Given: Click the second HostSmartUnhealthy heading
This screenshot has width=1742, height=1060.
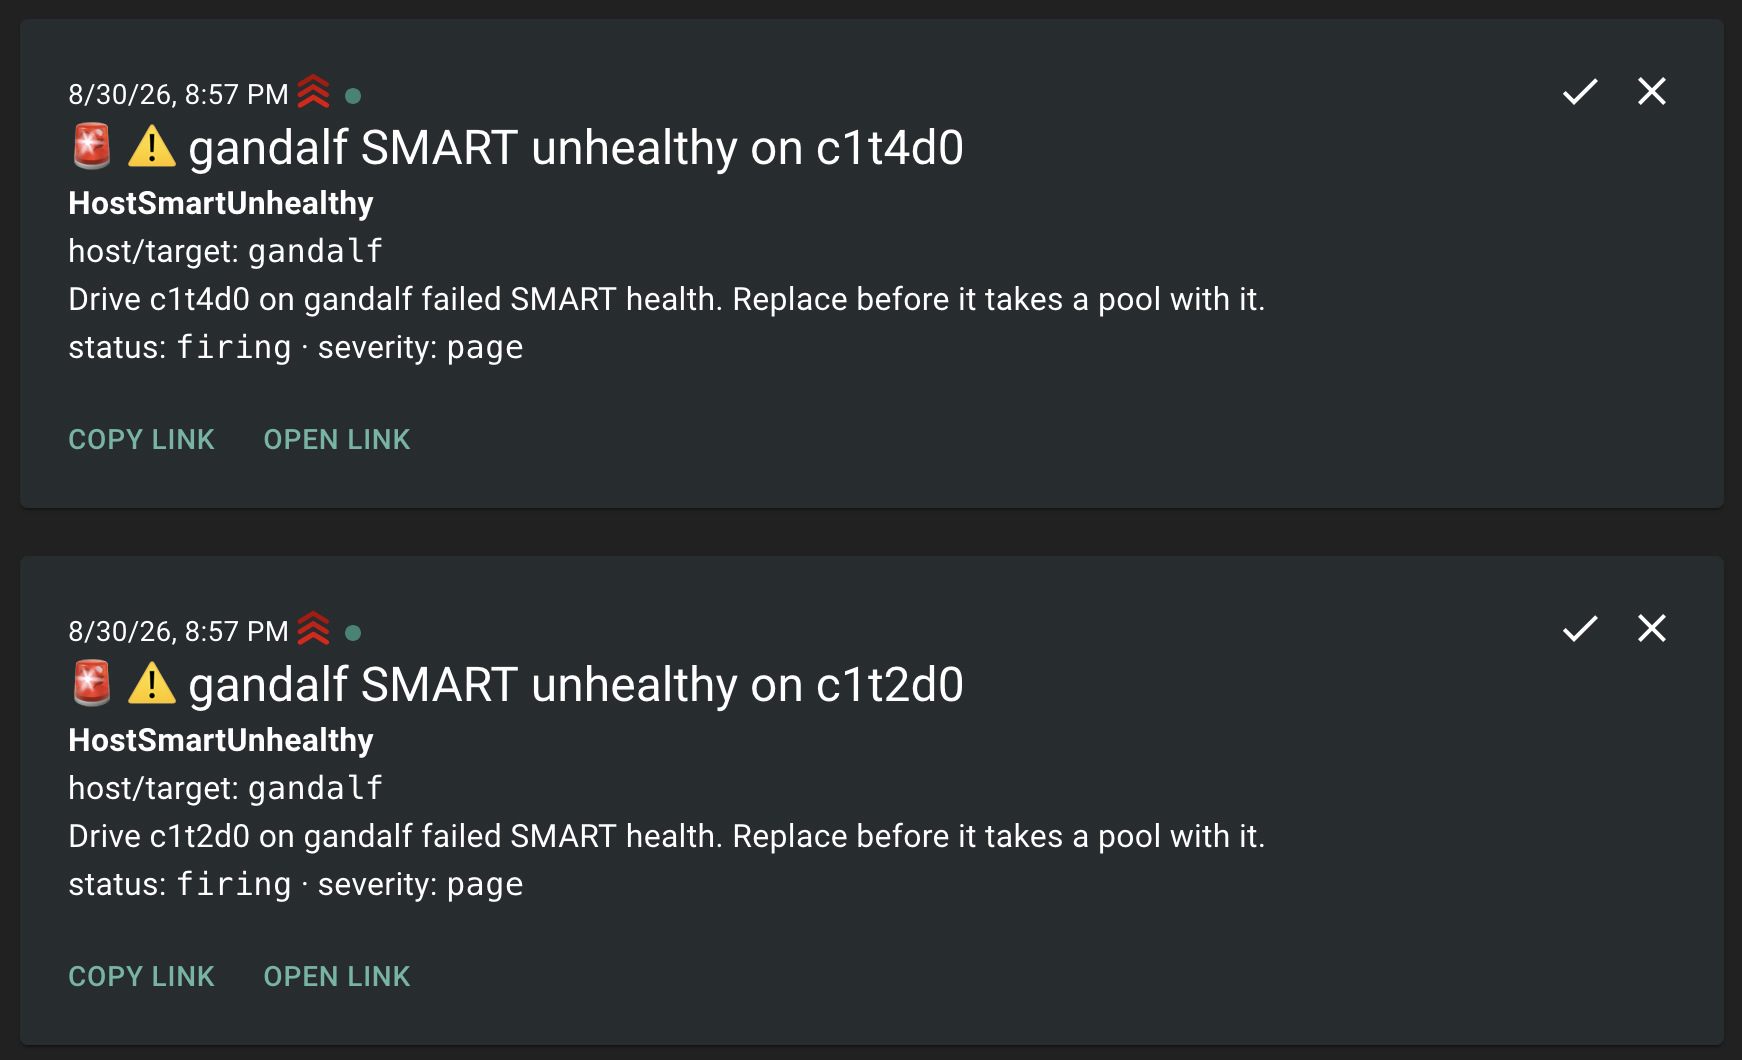Looking at the screenshot, I should [221, 740].
